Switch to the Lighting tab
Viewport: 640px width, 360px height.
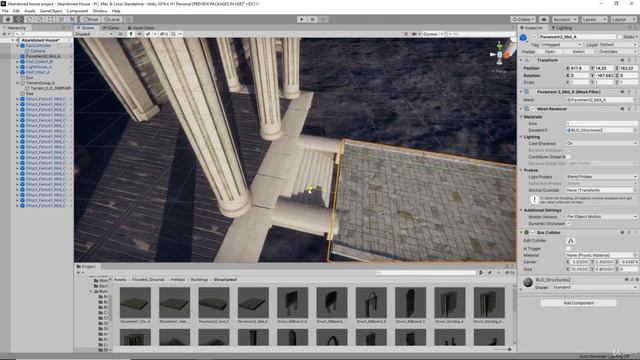click(562, 28)
